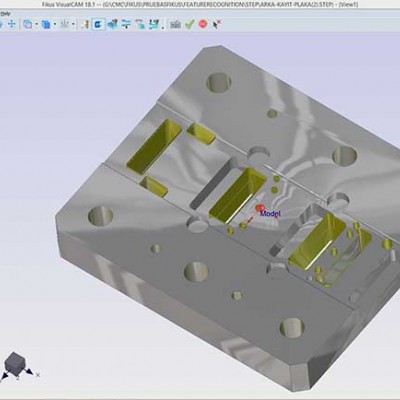Click the horizontal lines wire path icon
This screenshot has height=400, width=400.
pos(126,24)
